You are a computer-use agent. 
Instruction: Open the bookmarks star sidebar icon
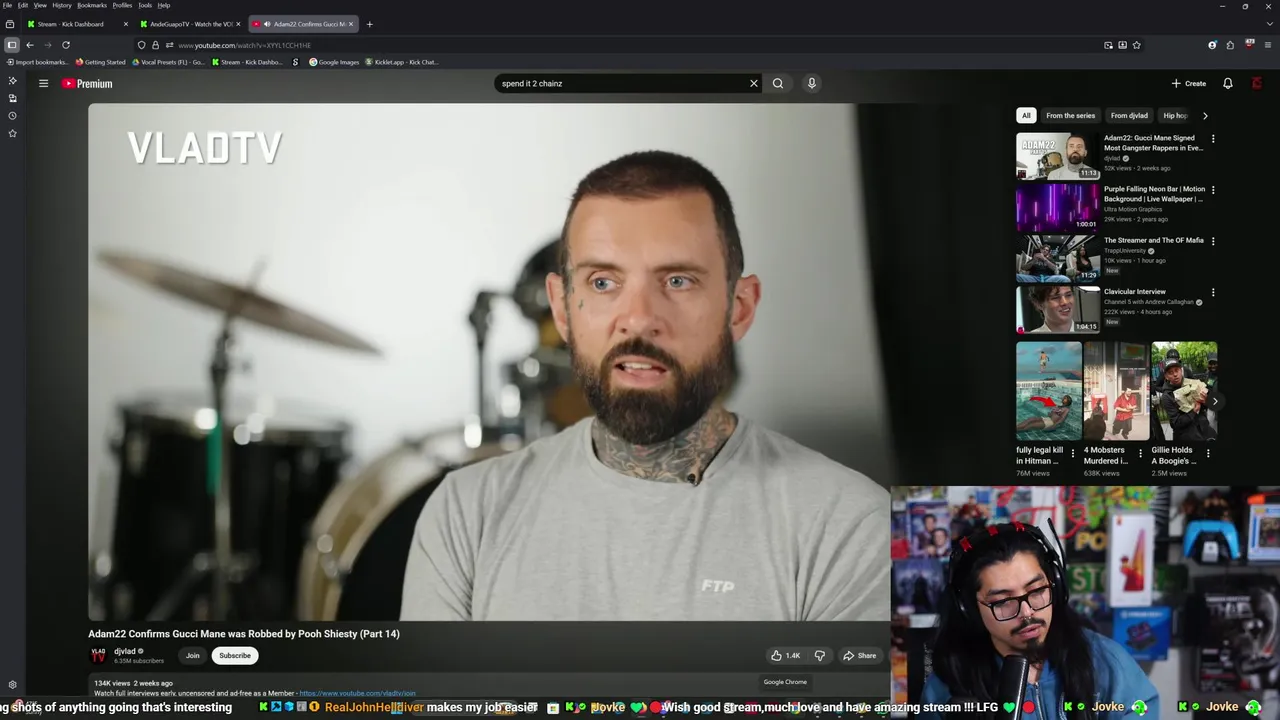click(12, 133)
